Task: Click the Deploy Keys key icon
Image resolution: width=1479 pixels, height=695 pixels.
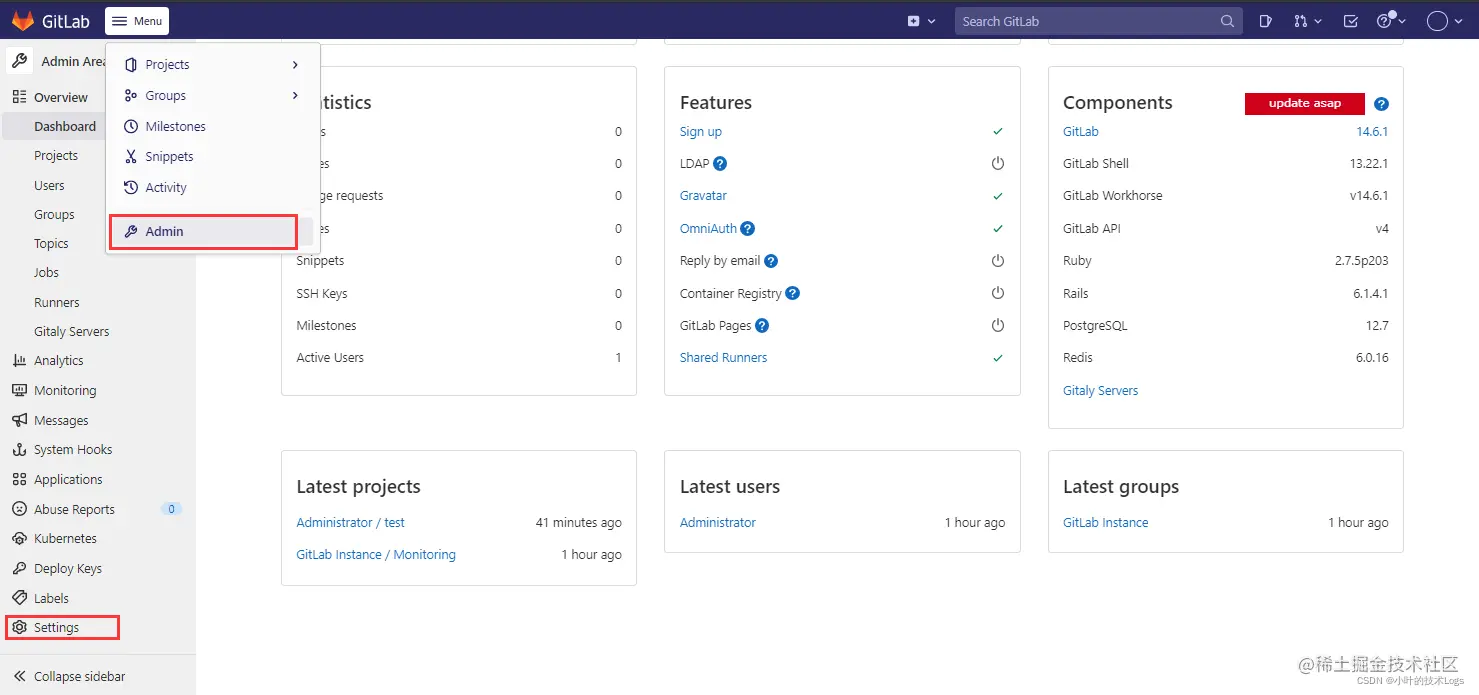Action: coord(19,568)
